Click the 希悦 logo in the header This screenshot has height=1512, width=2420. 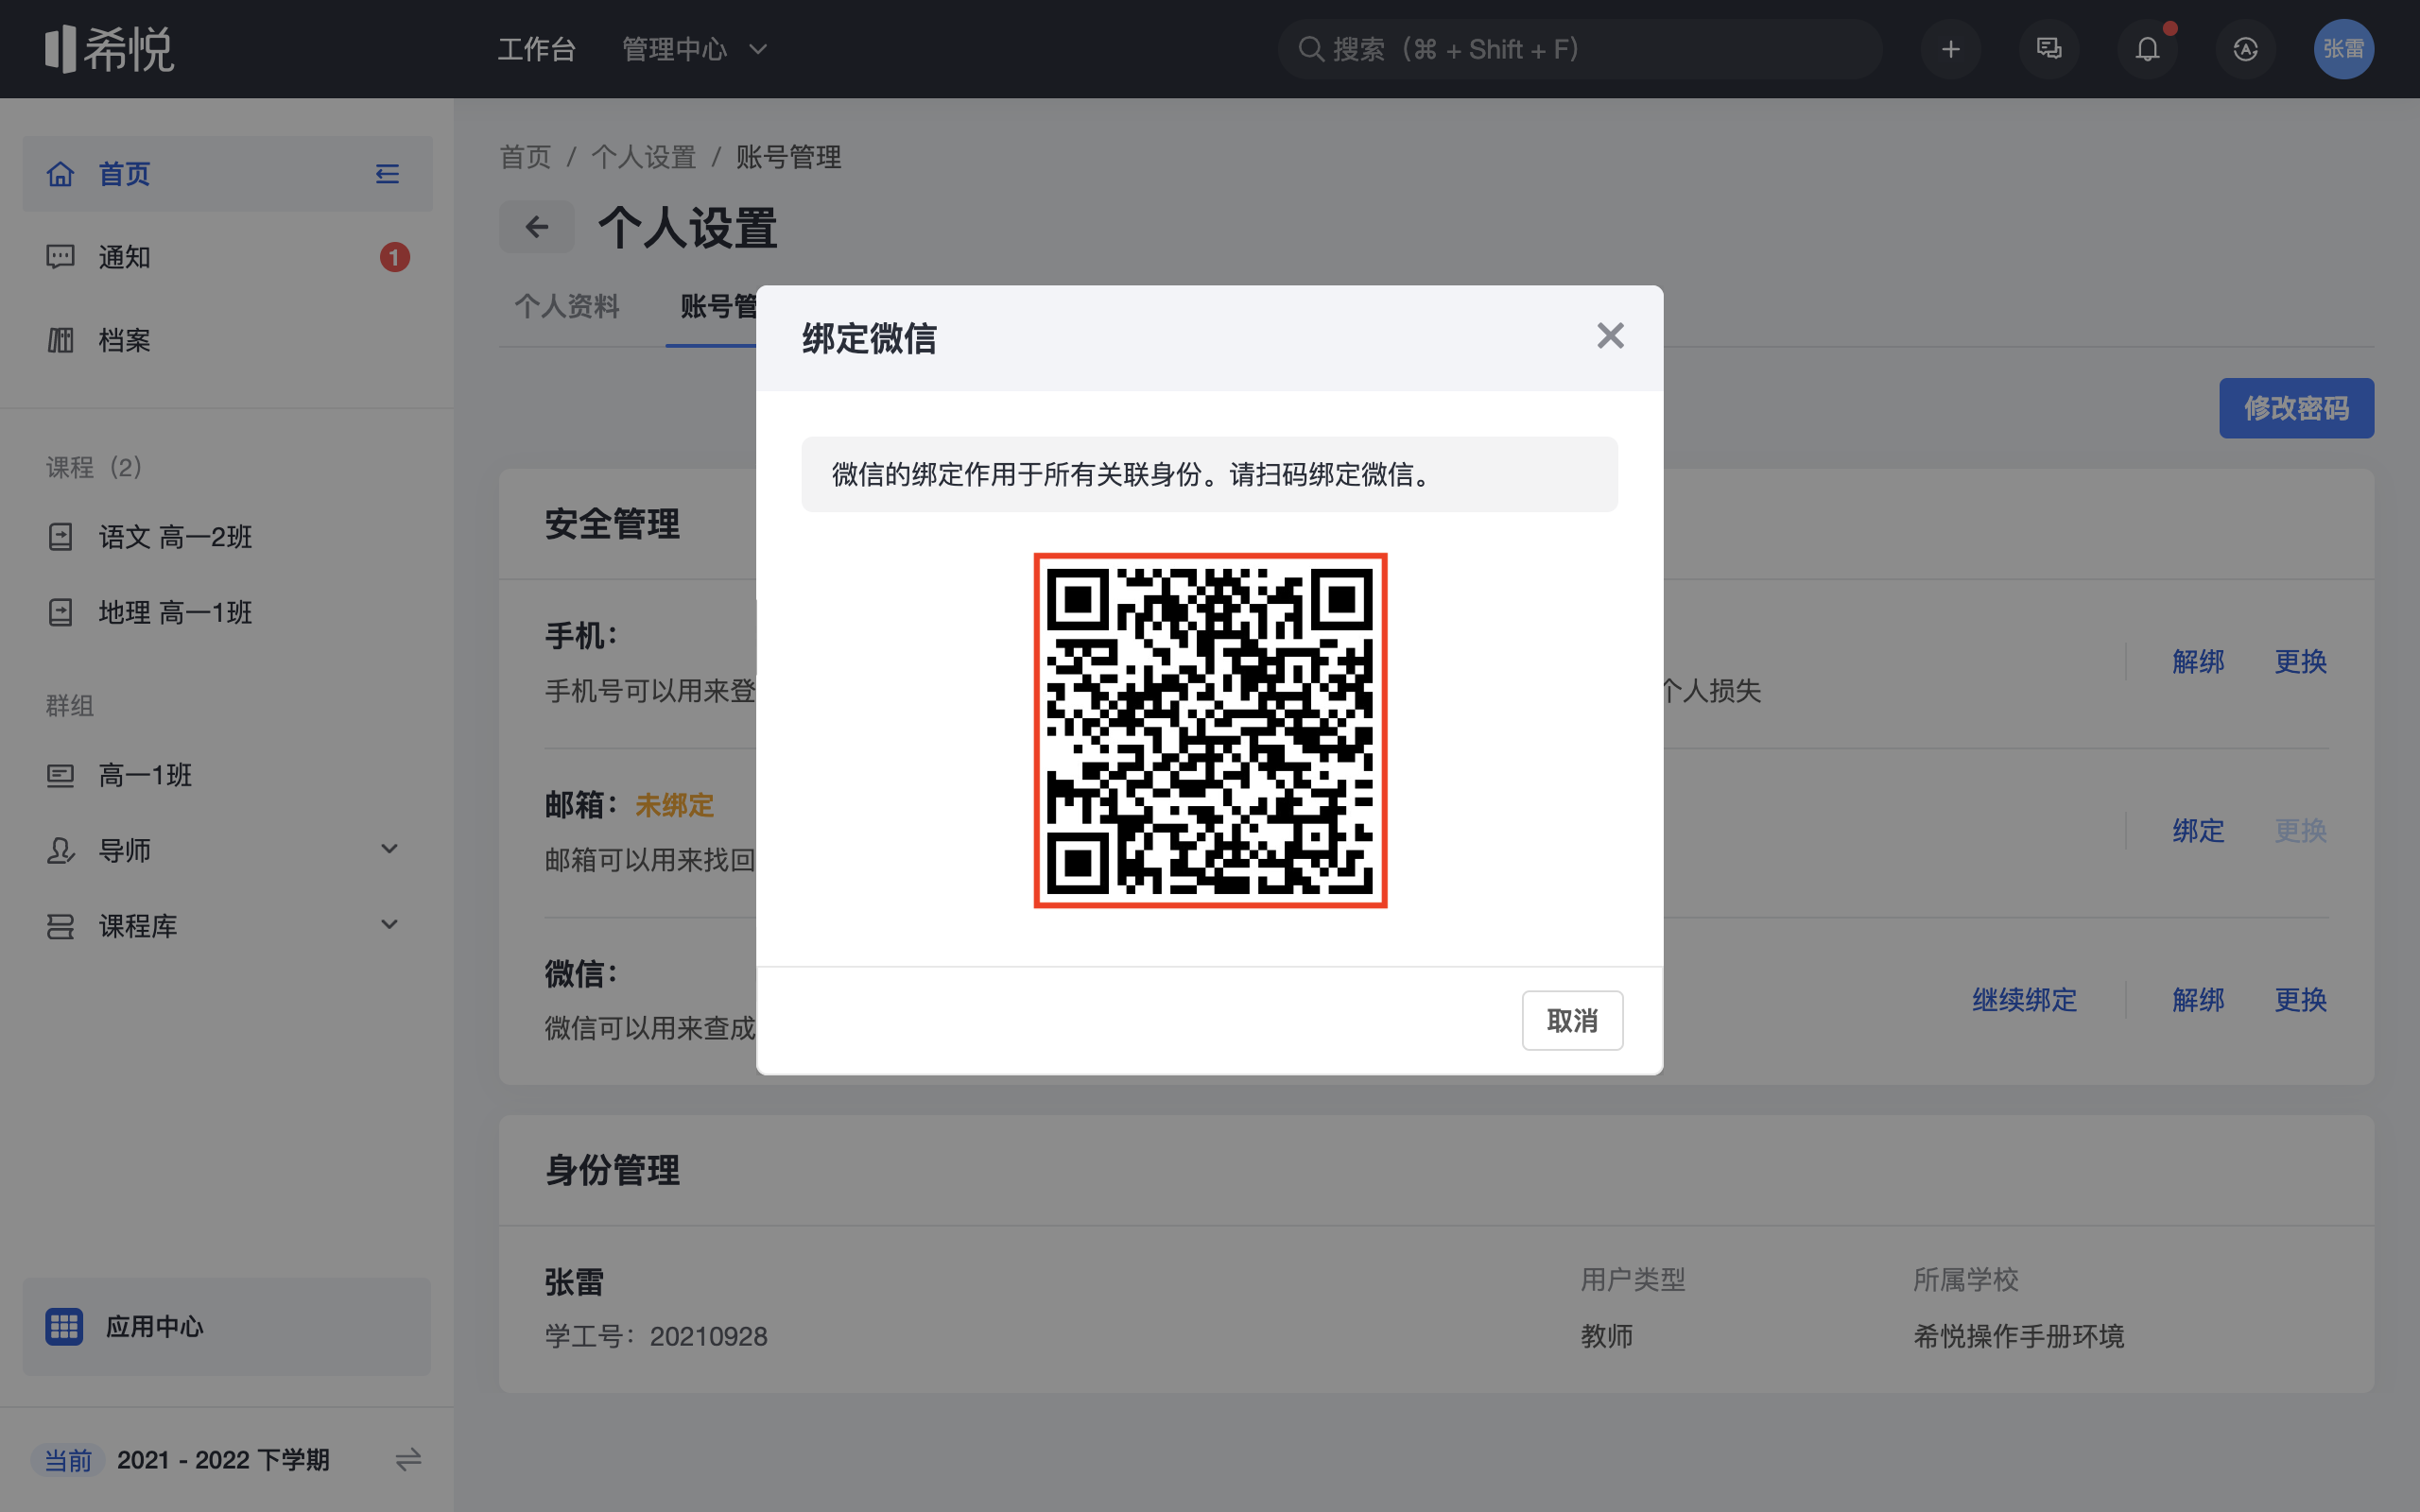pyautogui.click(x=109, y=49)
